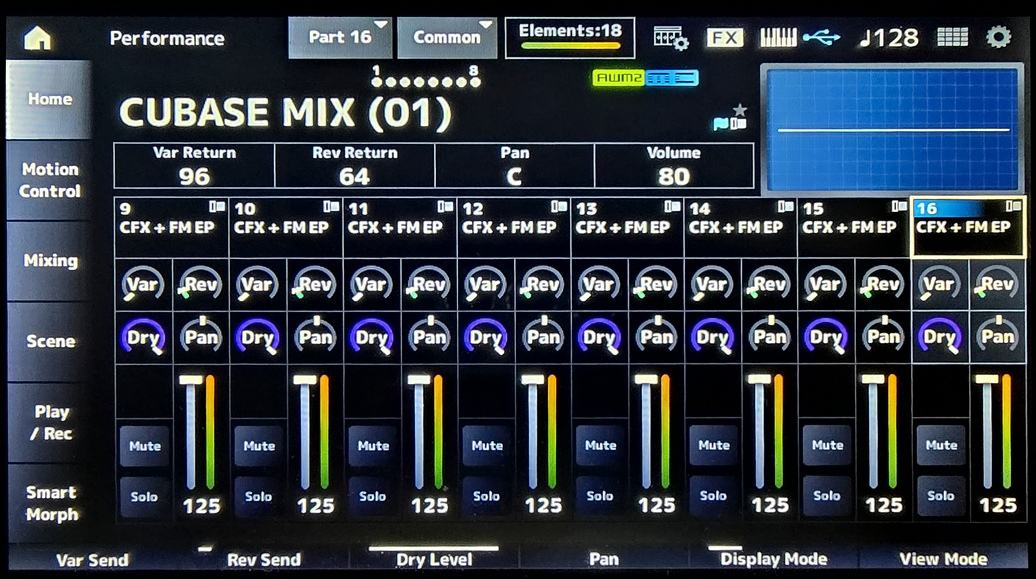Open the FX effects overview
This screenshot has height=579, width=1036.
(x=725, y=38)
